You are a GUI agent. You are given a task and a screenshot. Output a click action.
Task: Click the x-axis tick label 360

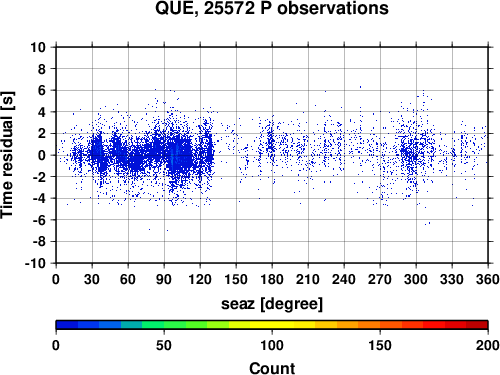pyautogui.click(x=488, y=279)
